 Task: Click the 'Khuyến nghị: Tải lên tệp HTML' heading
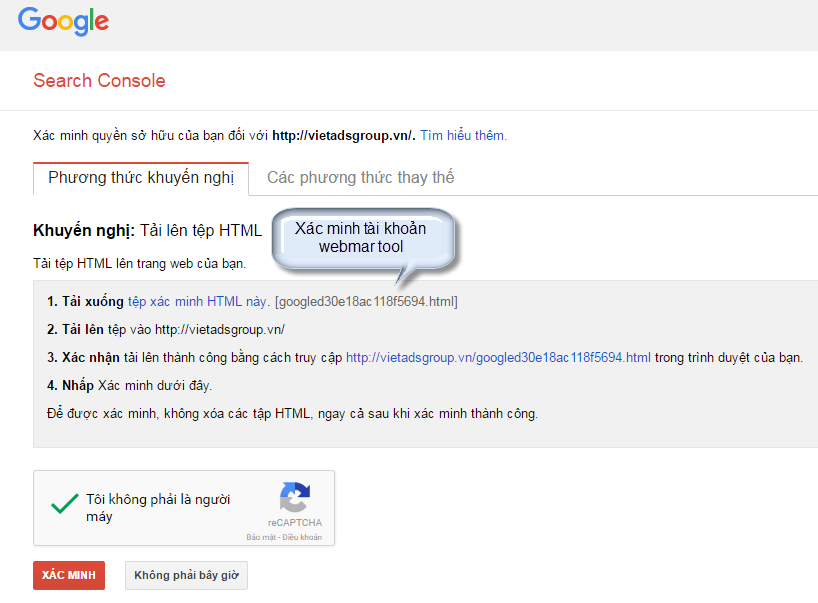pyautogui.click(x=146, y=229)
